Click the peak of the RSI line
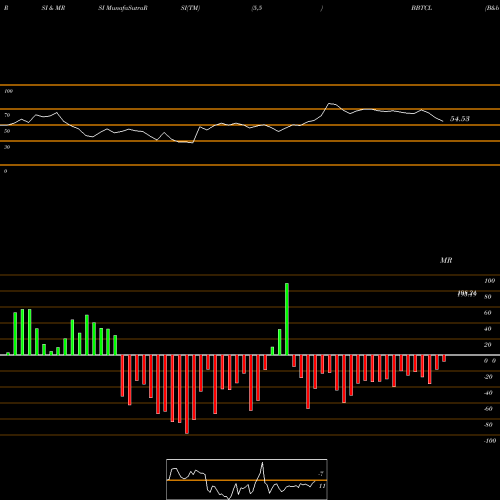The width and height of the screenshot is (500, 500). 330,104
